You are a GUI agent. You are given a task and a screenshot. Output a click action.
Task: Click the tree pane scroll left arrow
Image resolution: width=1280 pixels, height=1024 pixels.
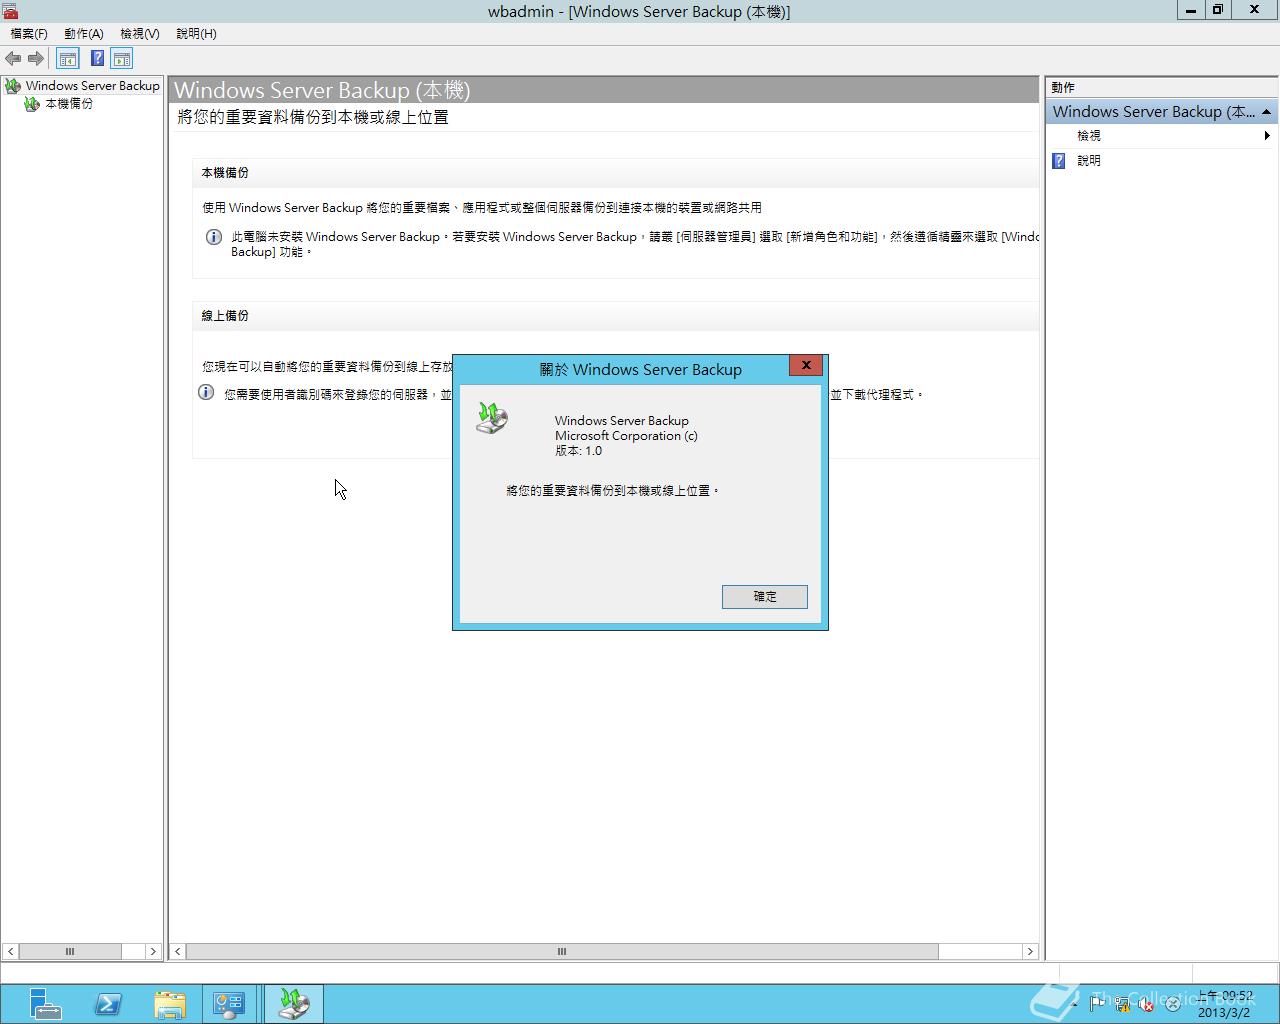[x=10, y=952]
